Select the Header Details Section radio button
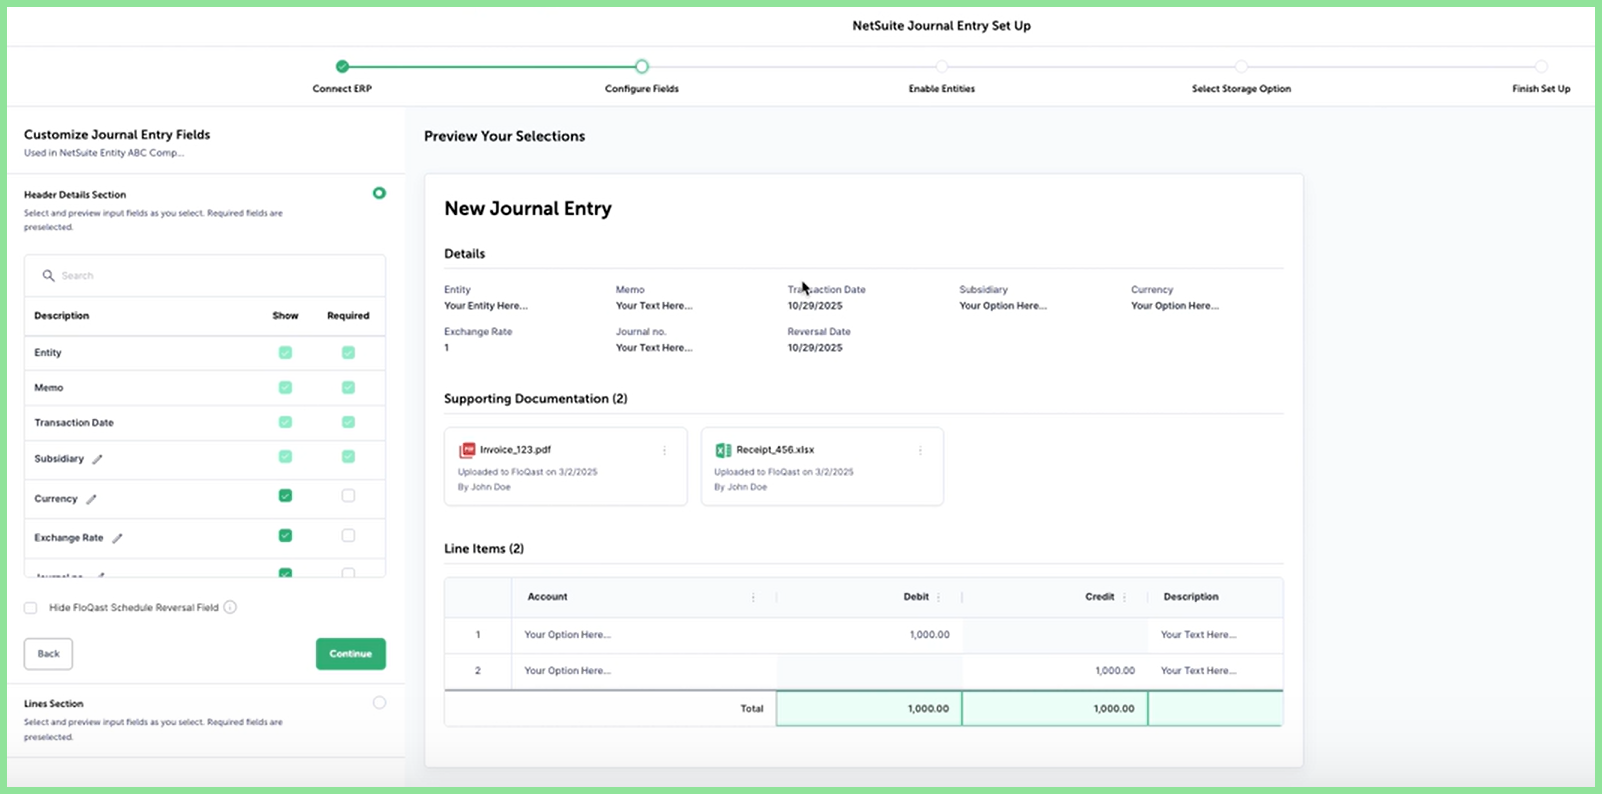This screenshot has width=1602, height=794. [x=379, y=193]
